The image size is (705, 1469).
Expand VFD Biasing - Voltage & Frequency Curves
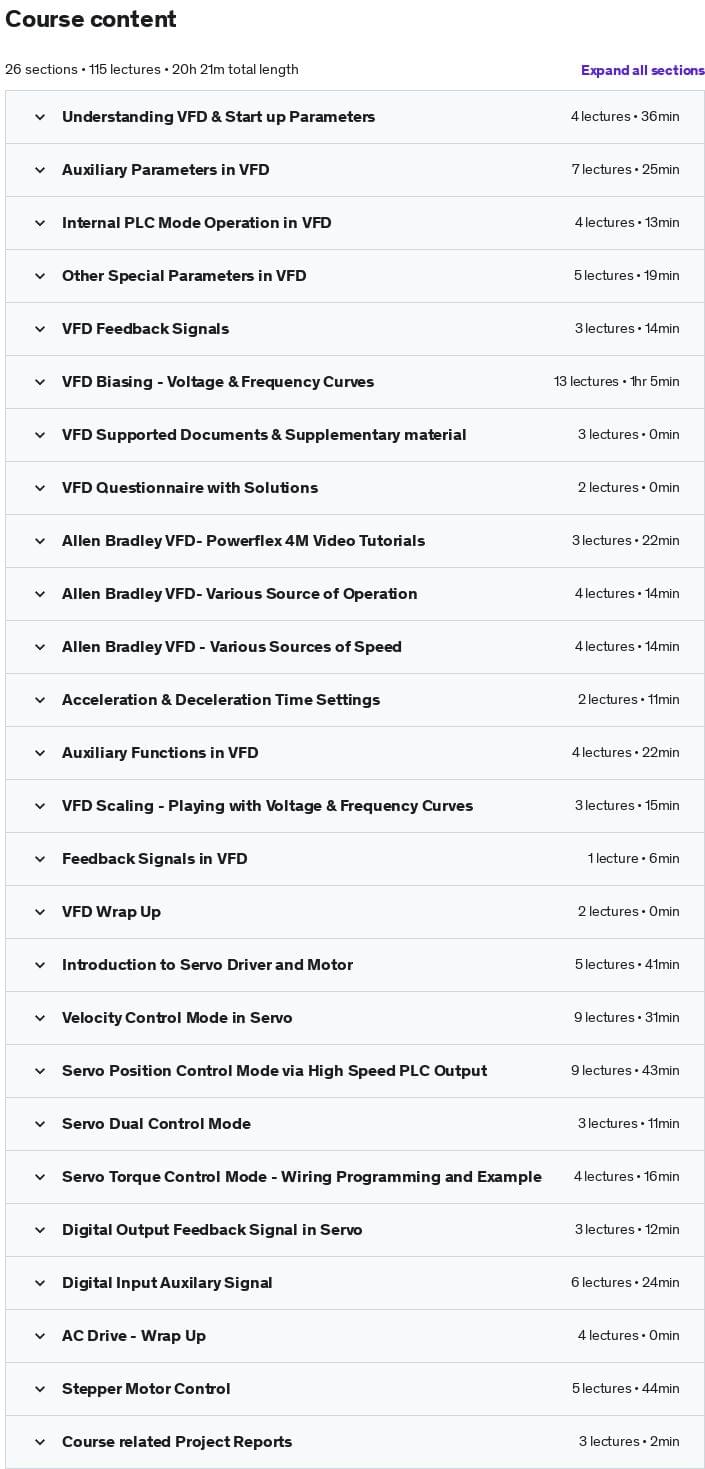point(217,382)
